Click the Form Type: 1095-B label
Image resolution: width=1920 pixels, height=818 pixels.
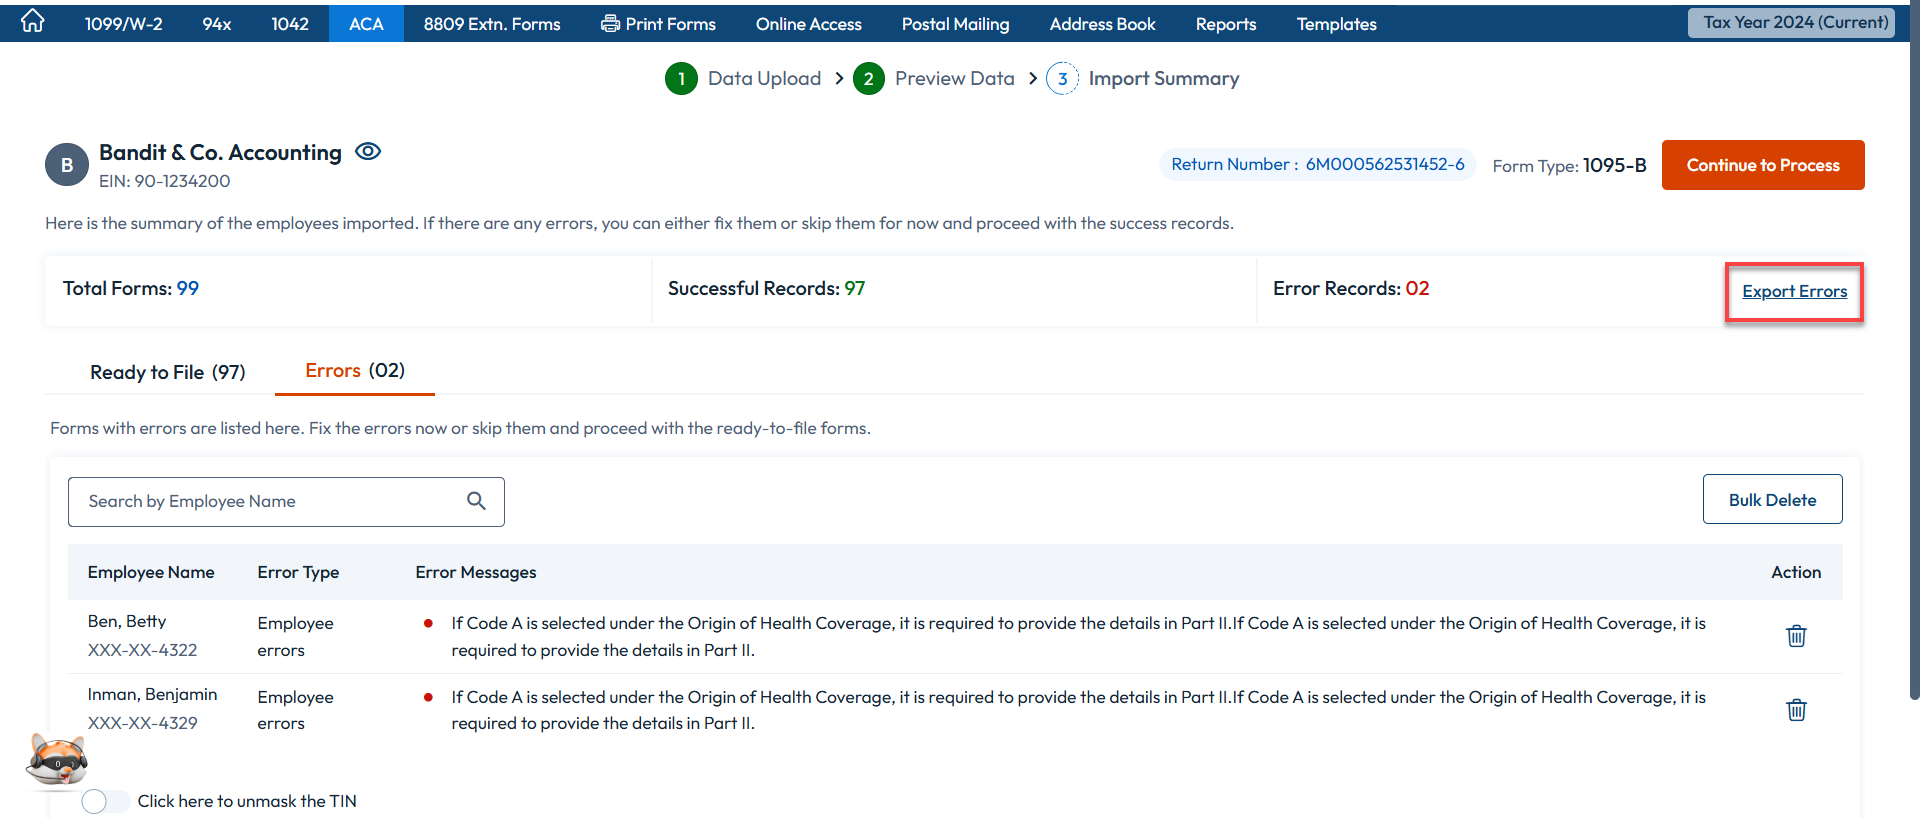tap(1569, 165)
